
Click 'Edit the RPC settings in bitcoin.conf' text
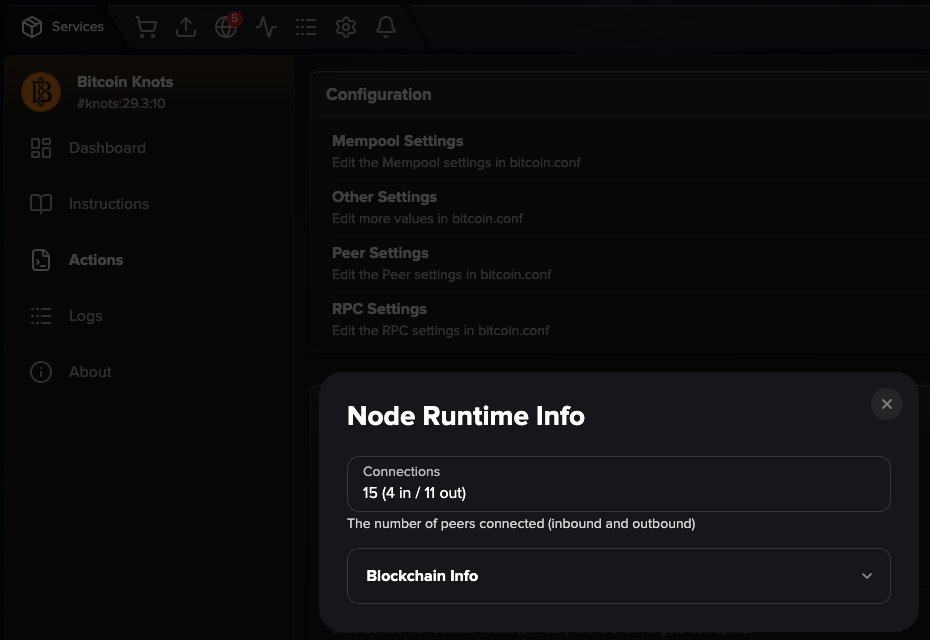pyautogui.click(x=441, y=330)
